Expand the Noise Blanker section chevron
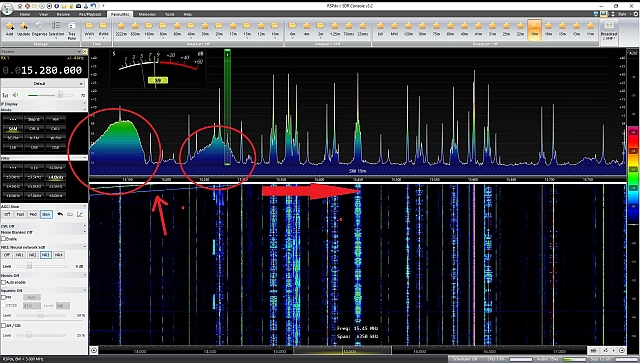 click(x=85, y=232)
